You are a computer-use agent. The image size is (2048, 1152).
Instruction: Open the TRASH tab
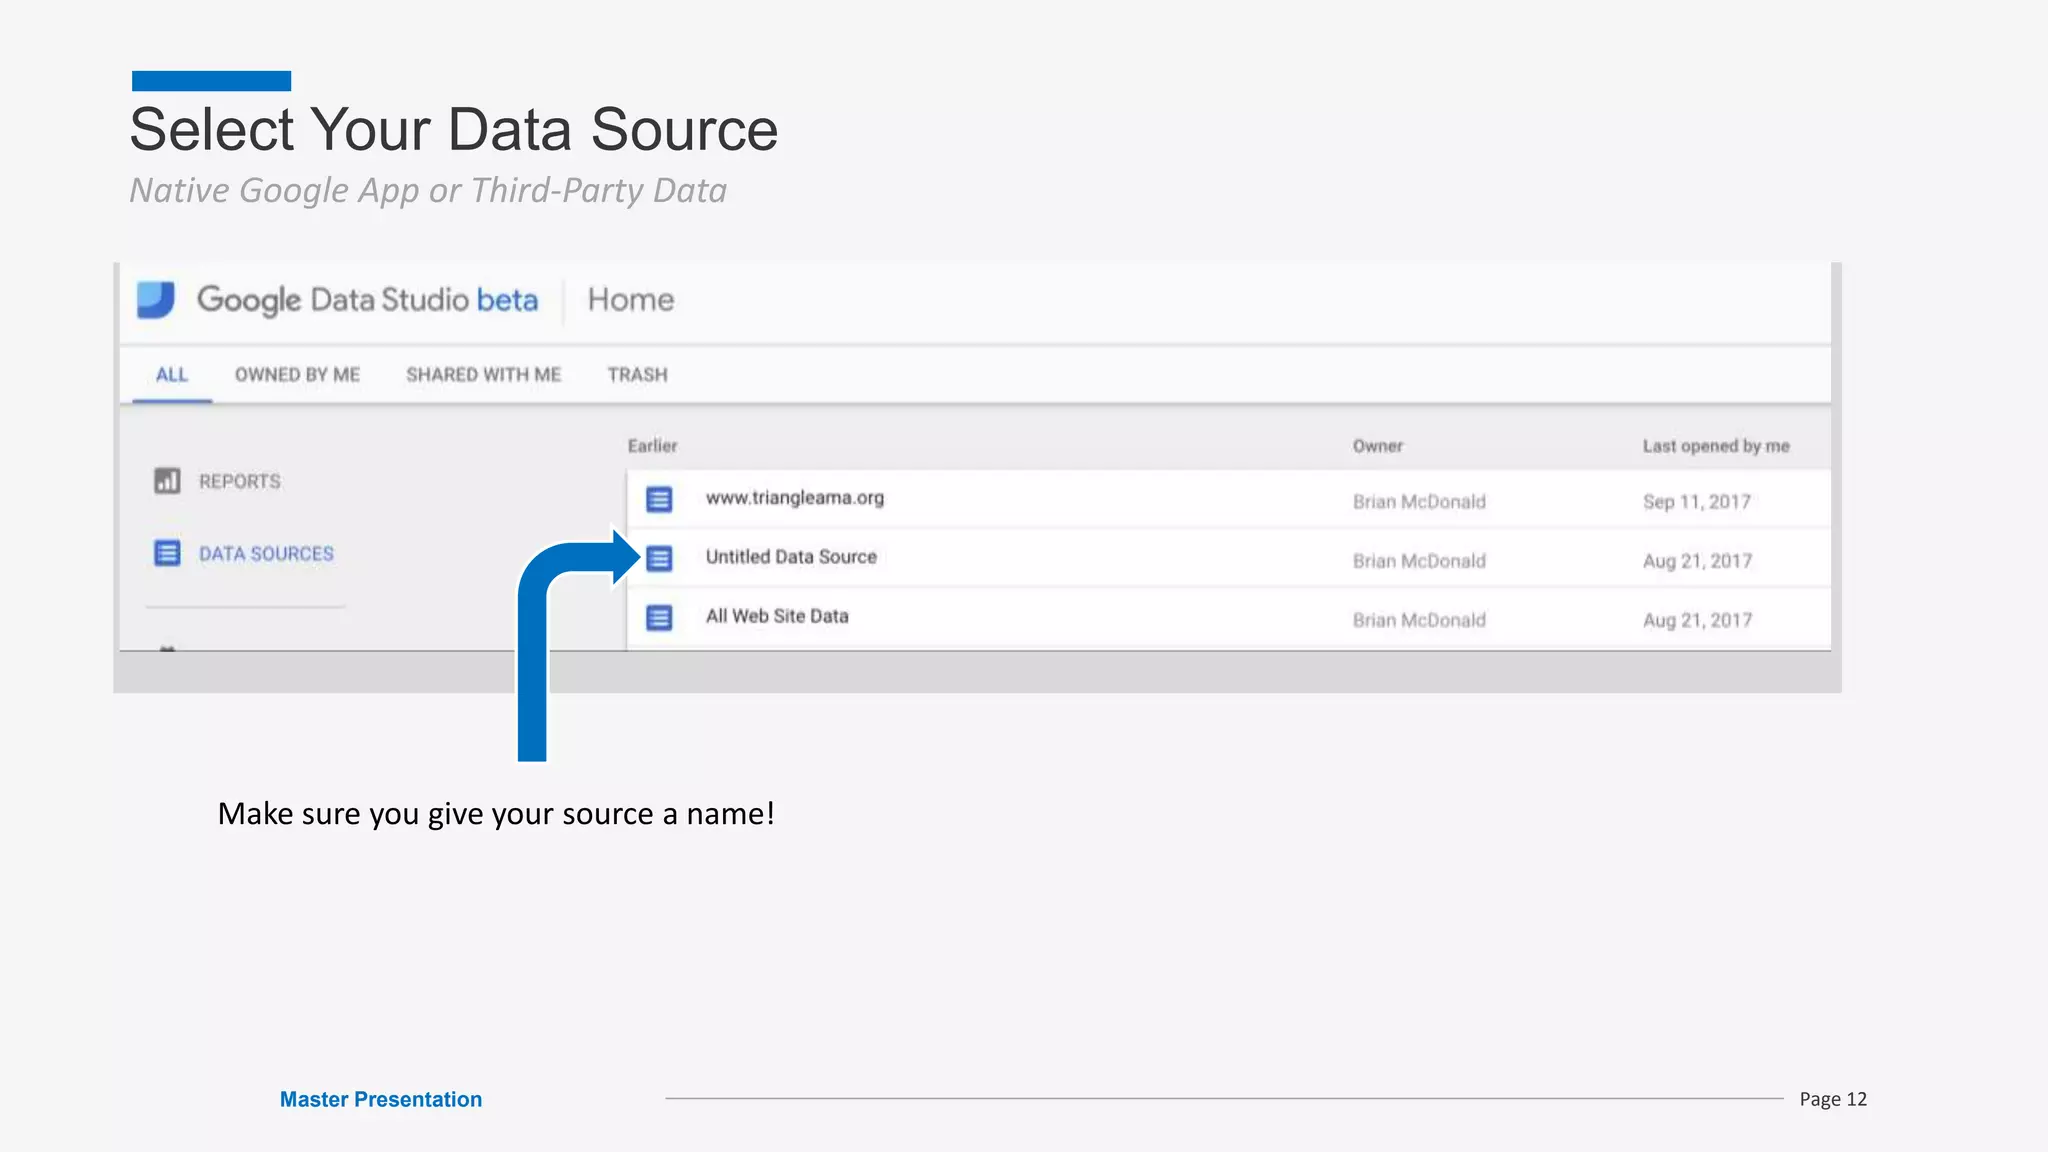[x=637, y=375]
